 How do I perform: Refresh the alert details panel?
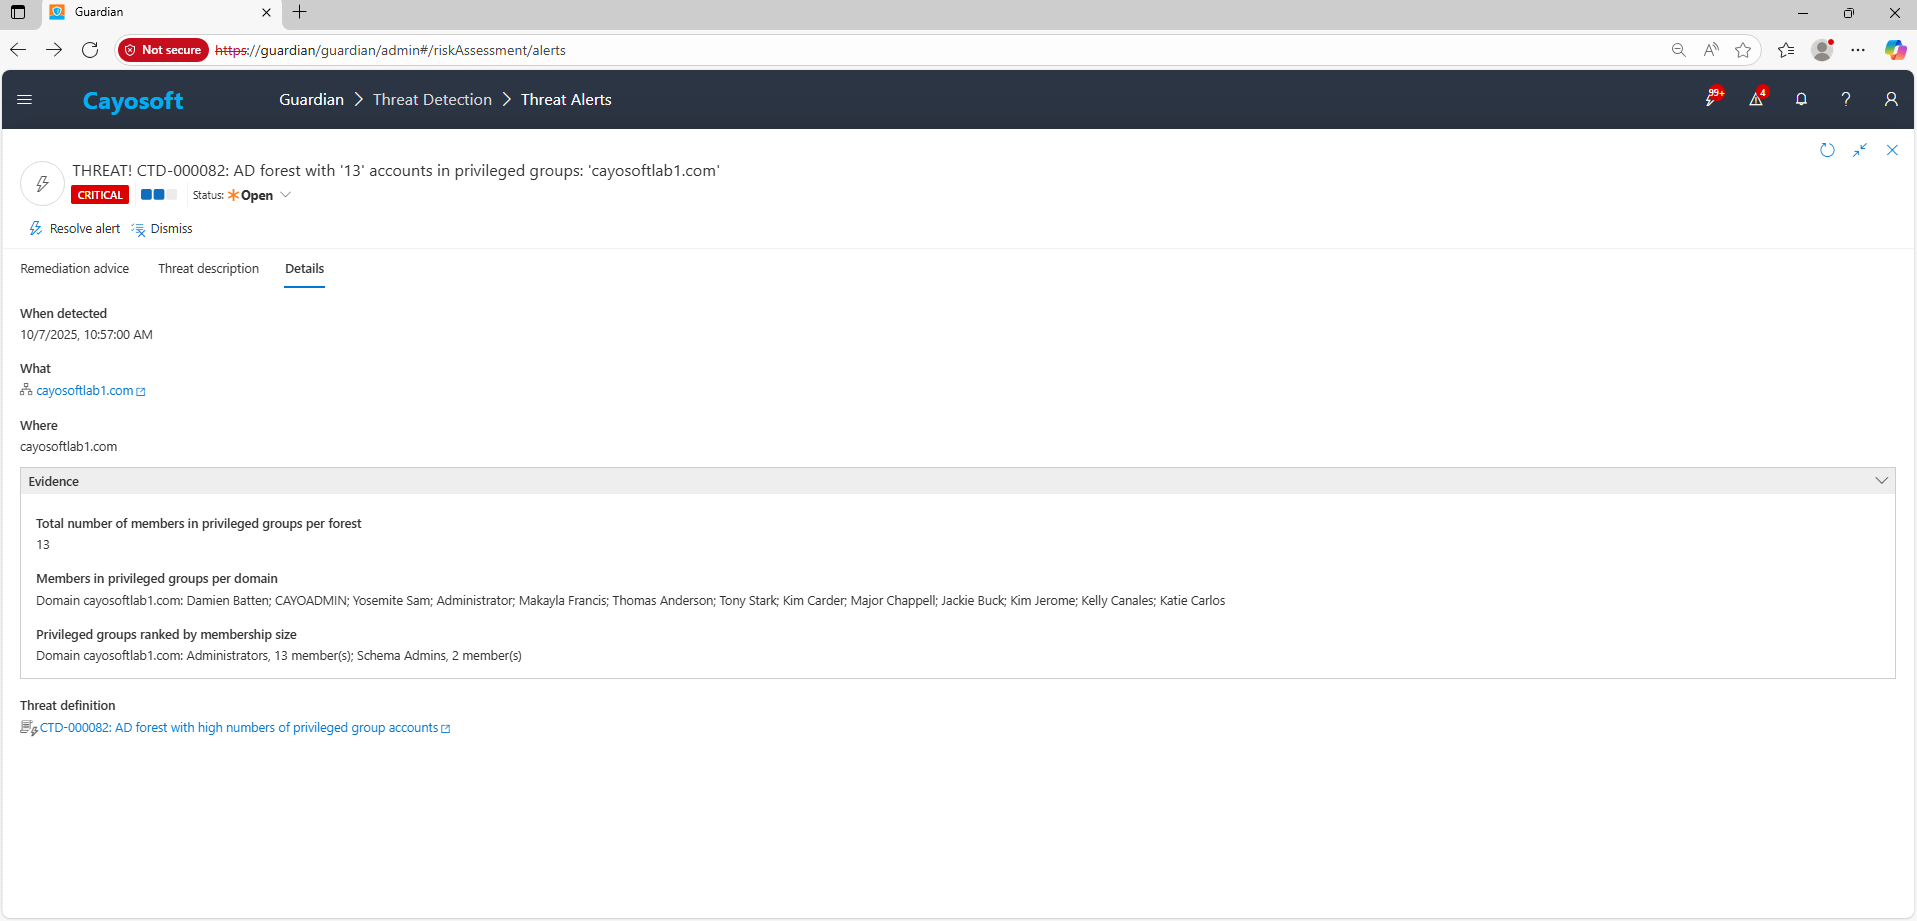point(1827,150)
